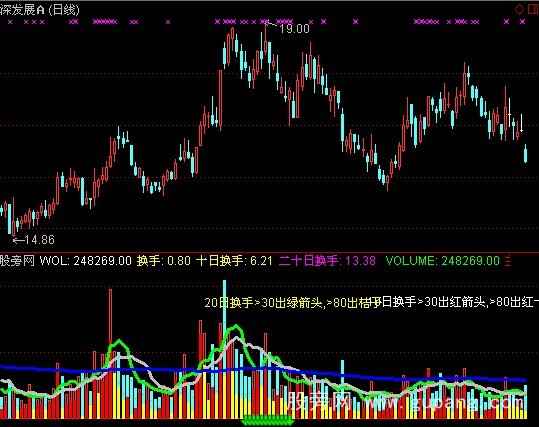Screen dimensions: 539x427
Task: Click the 换手: 0.80 reading
Action: click(164, 261)
